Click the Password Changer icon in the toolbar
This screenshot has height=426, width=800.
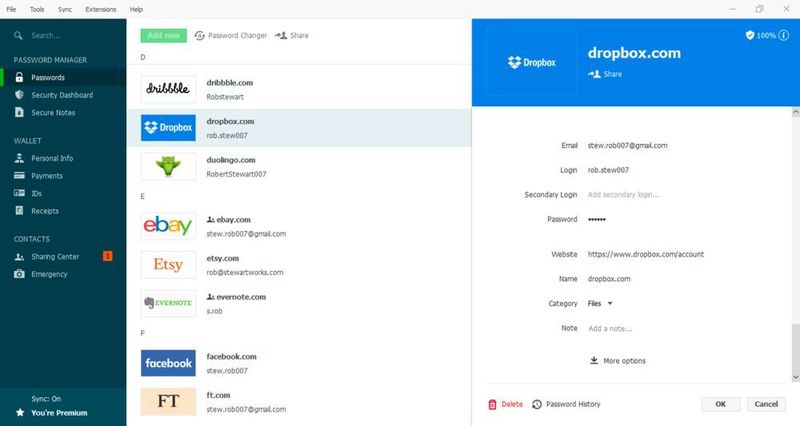(199, 35)
